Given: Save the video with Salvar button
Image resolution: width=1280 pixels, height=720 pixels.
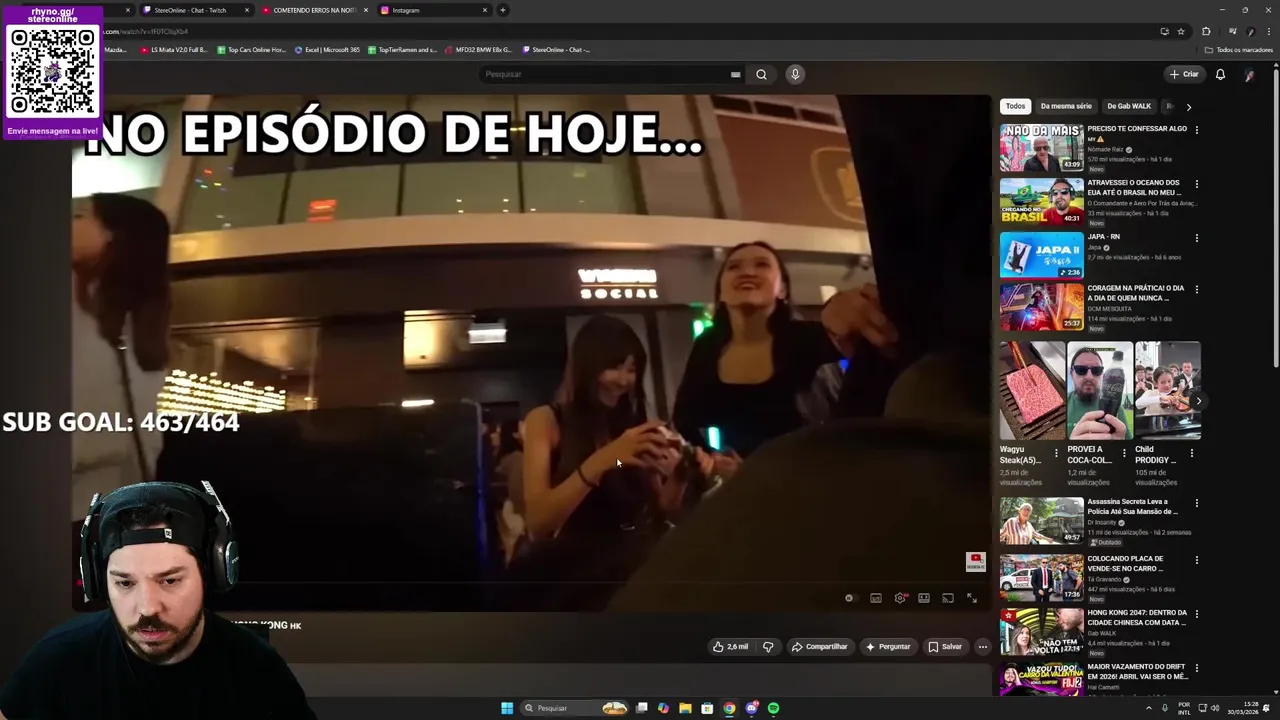Looking at the screenshot, I should click(944, 647).
